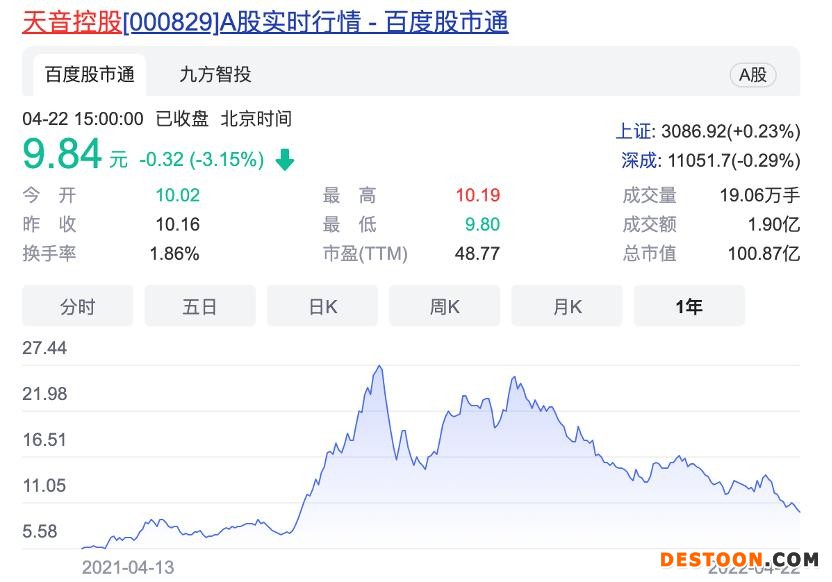Open the [000829]A股实时行情 百度股市通 link

315,22
